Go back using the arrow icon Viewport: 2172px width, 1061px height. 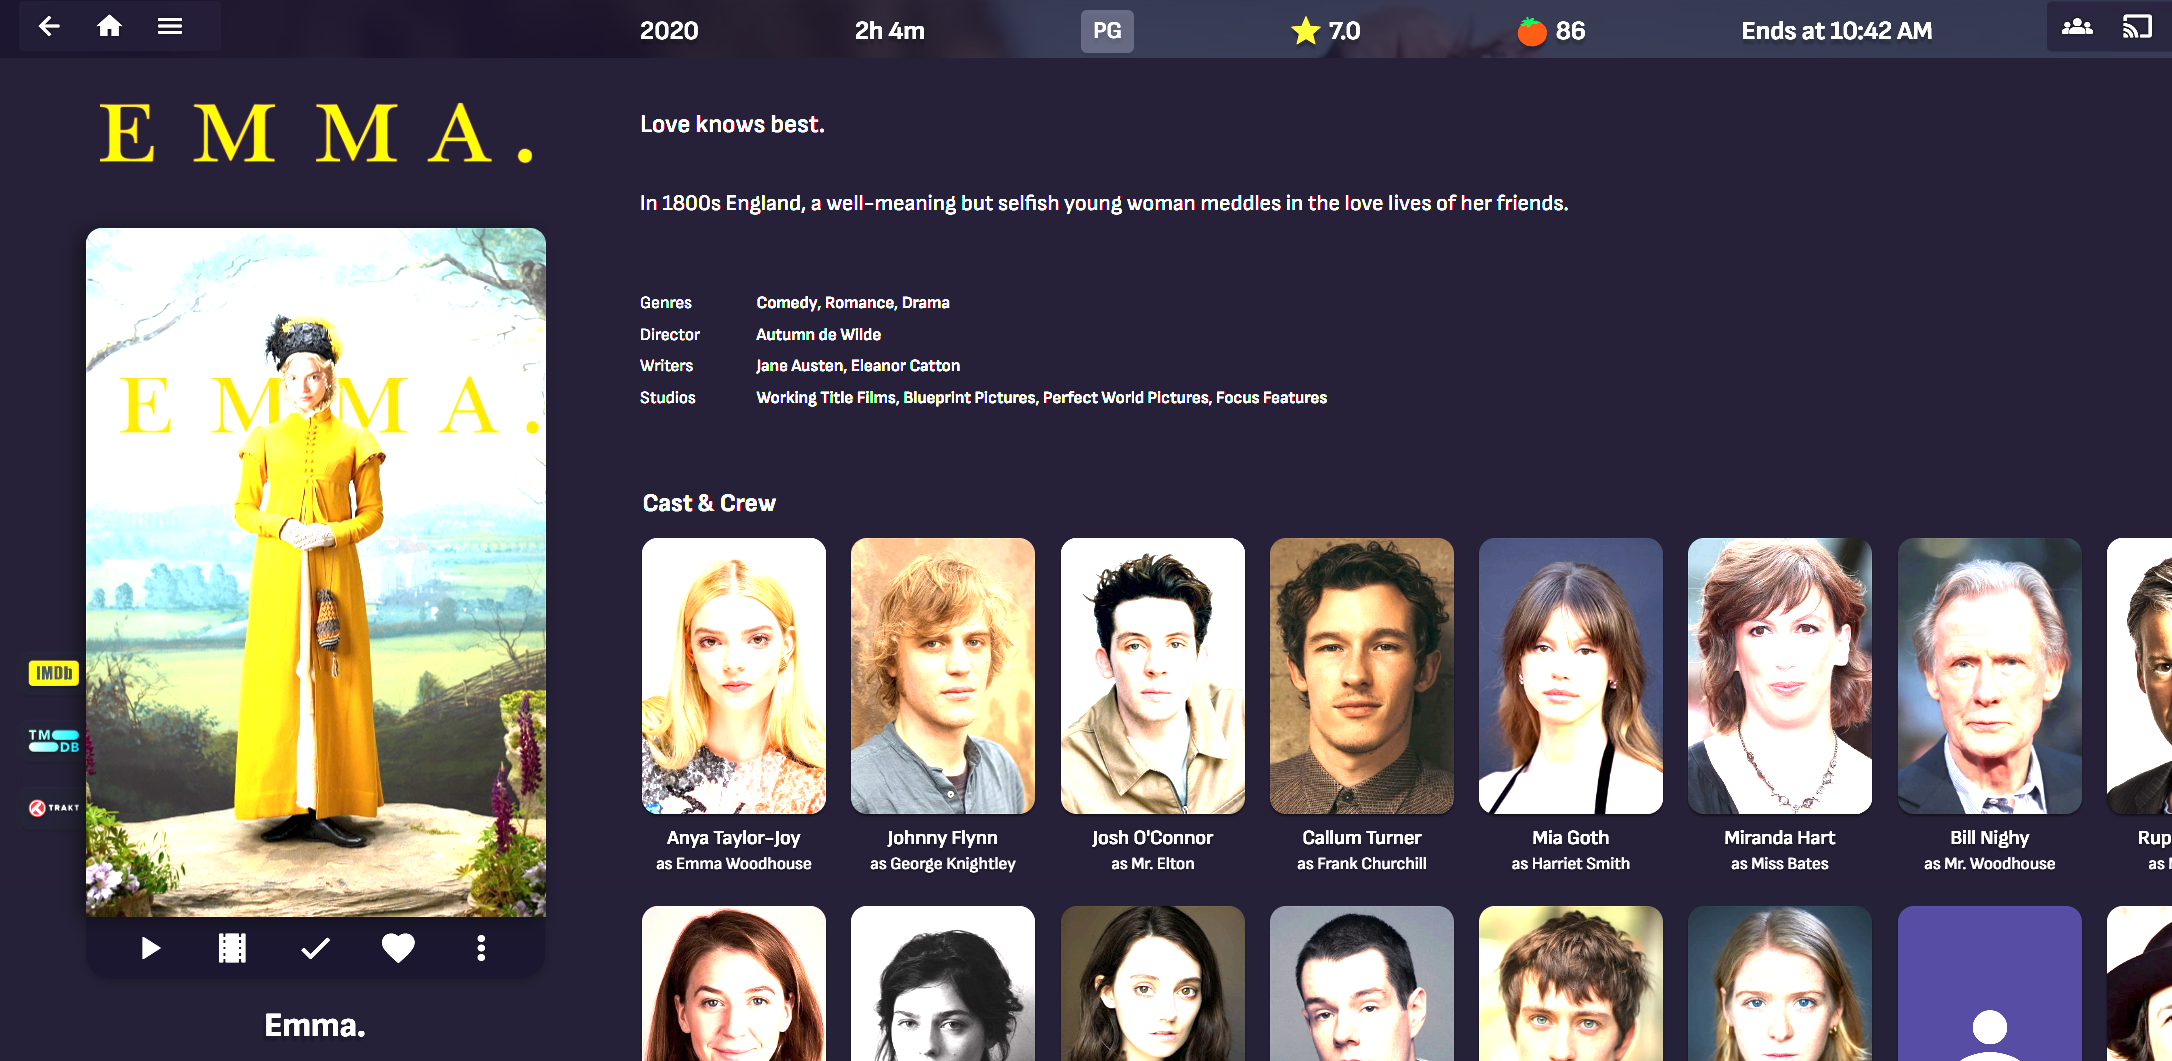click(x=49, y=27)
